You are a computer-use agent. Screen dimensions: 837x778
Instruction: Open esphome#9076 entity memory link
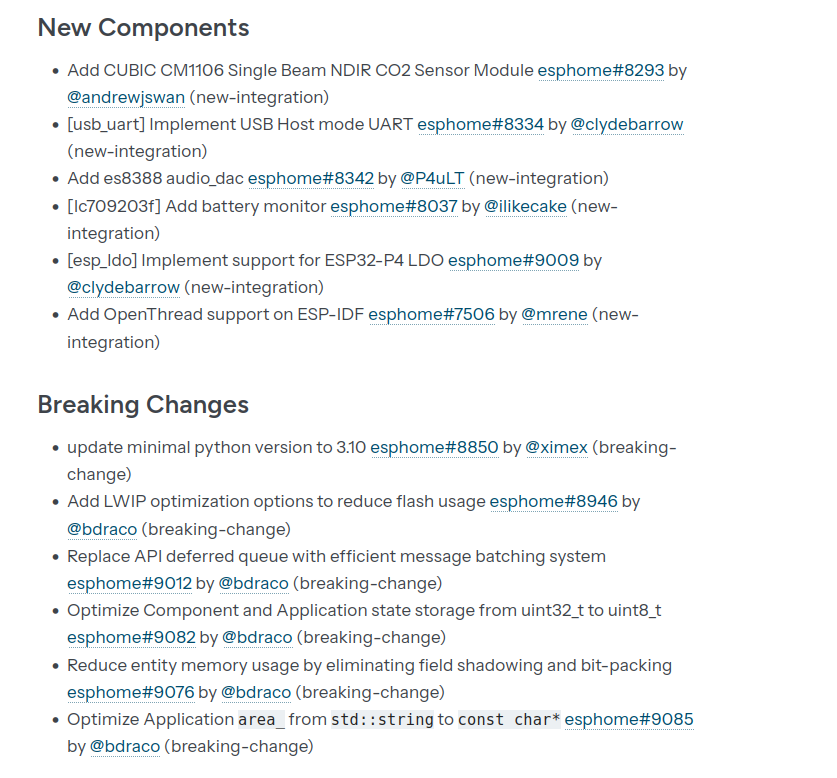tap(131, 693)
